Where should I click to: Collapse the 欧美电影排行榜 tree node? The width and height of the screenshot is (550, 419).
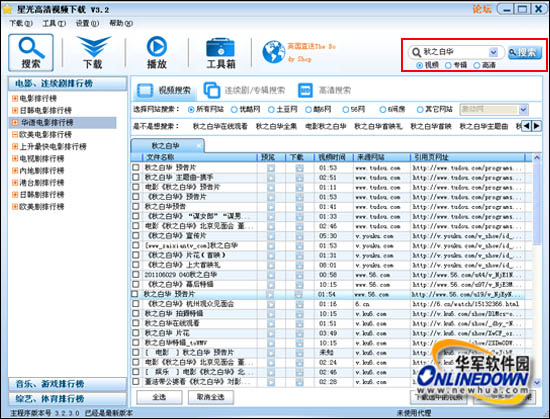point(15,134)
